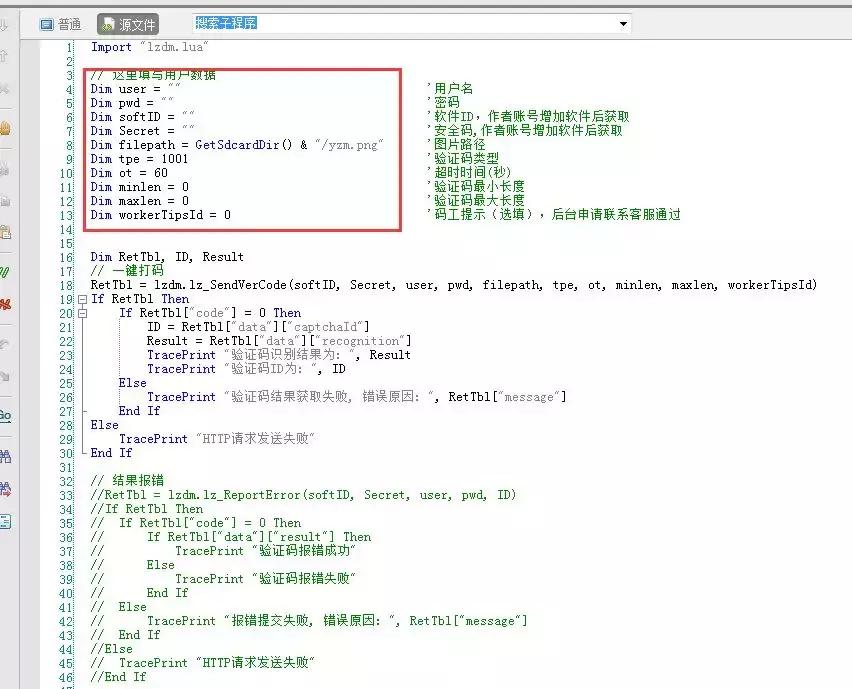The height and width of the screenshot is (689, 852).
Task: Click the 安全码 comment text
Action: pyautogui.click(x=525, y=130)
